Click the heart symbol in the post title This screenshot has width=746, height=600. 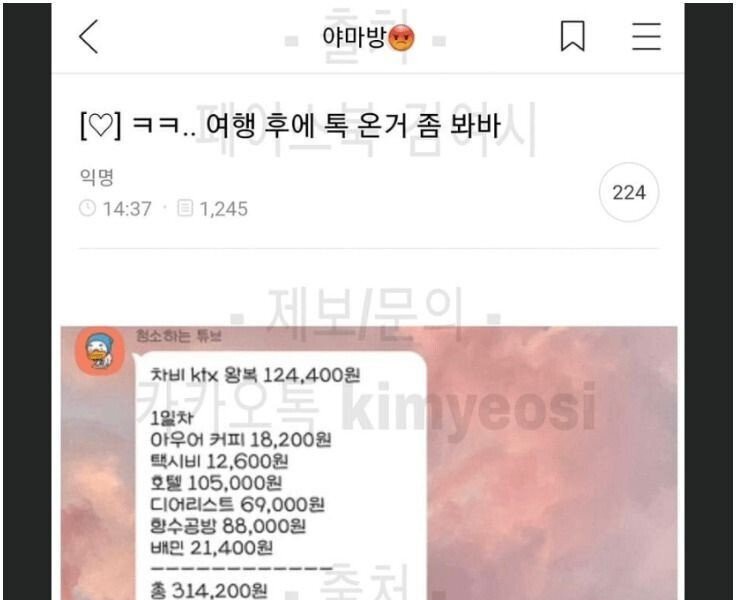(101, 127)
